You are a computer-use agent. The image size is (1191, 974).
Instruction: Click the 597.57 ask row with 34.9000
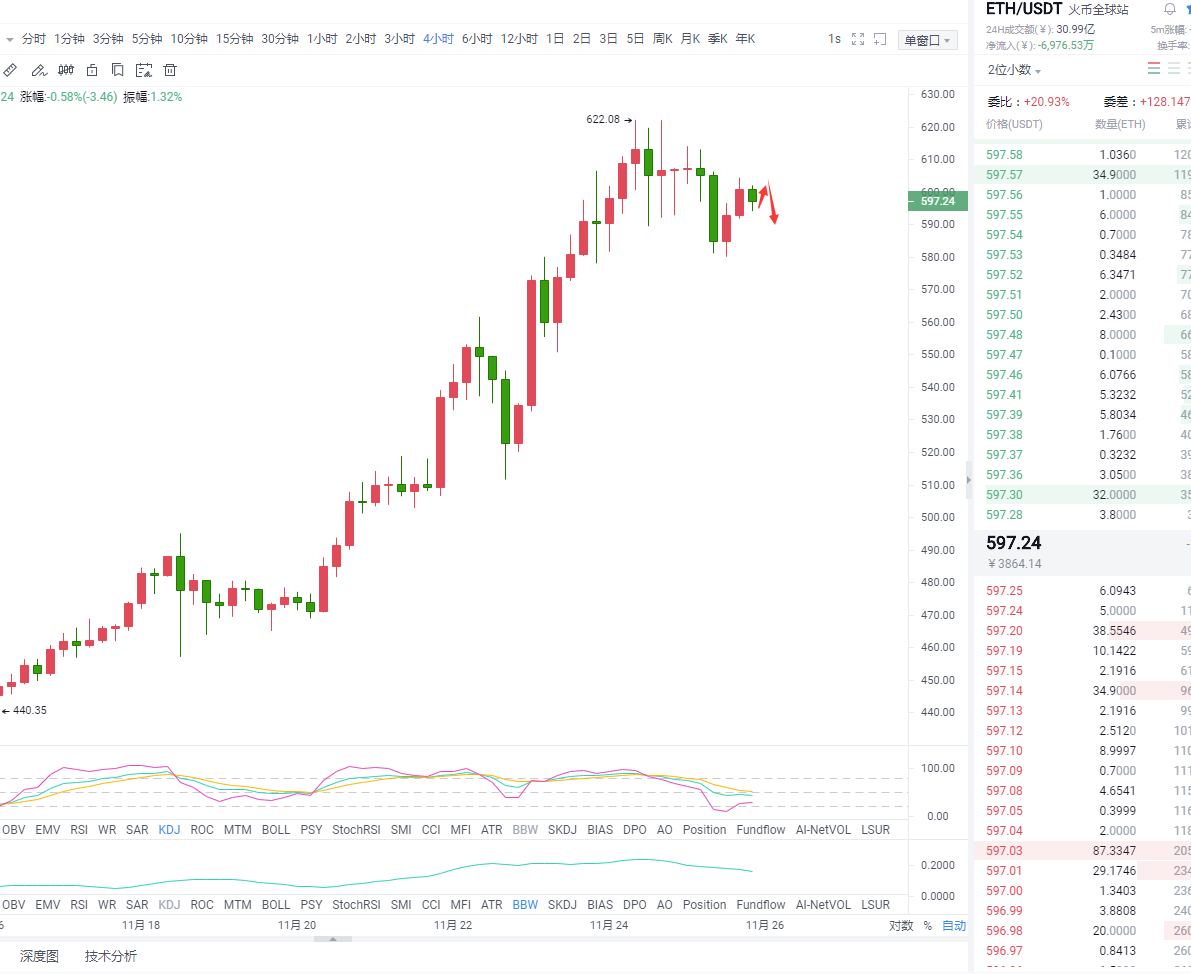(1082, 175)
